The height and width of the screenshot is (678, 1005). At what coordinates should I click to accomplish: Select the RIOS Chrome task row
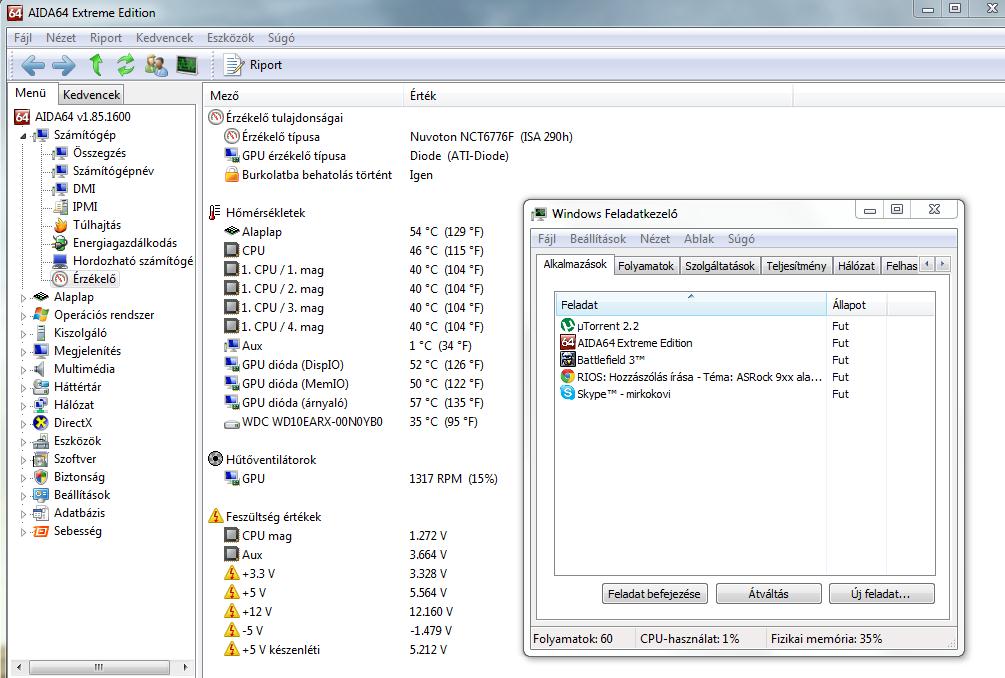point(745,377)
